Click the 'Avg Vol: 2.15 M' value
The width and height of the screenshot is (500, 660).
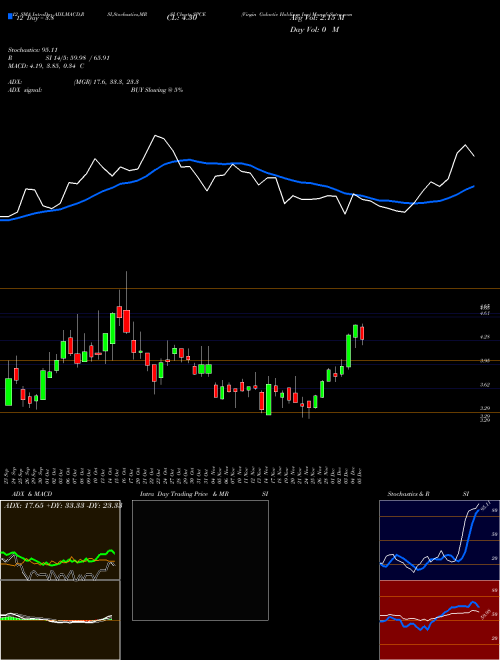pyautogui.click(x=317, y=19)
